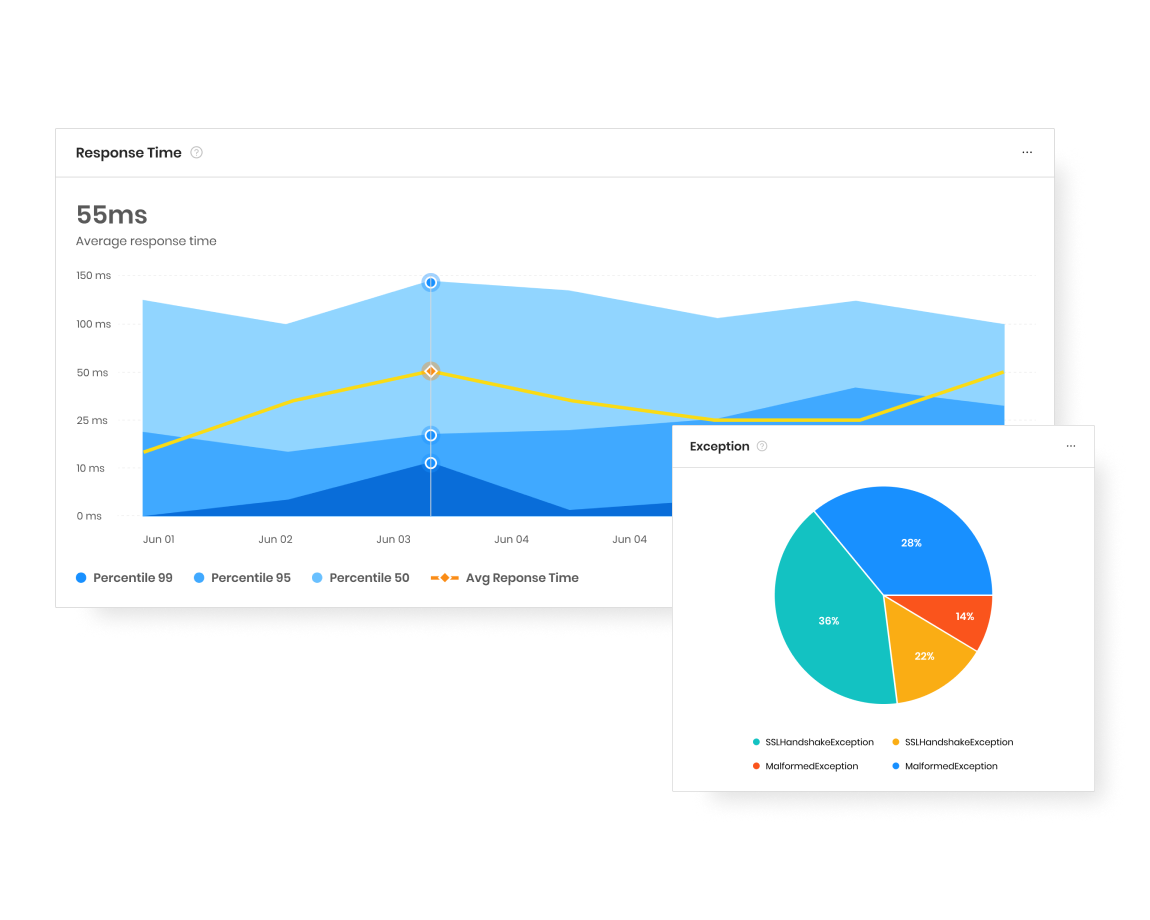Select the 36% teal pie slice
1150x920 pixels.
pyautogui.click(x=829, y=621)
